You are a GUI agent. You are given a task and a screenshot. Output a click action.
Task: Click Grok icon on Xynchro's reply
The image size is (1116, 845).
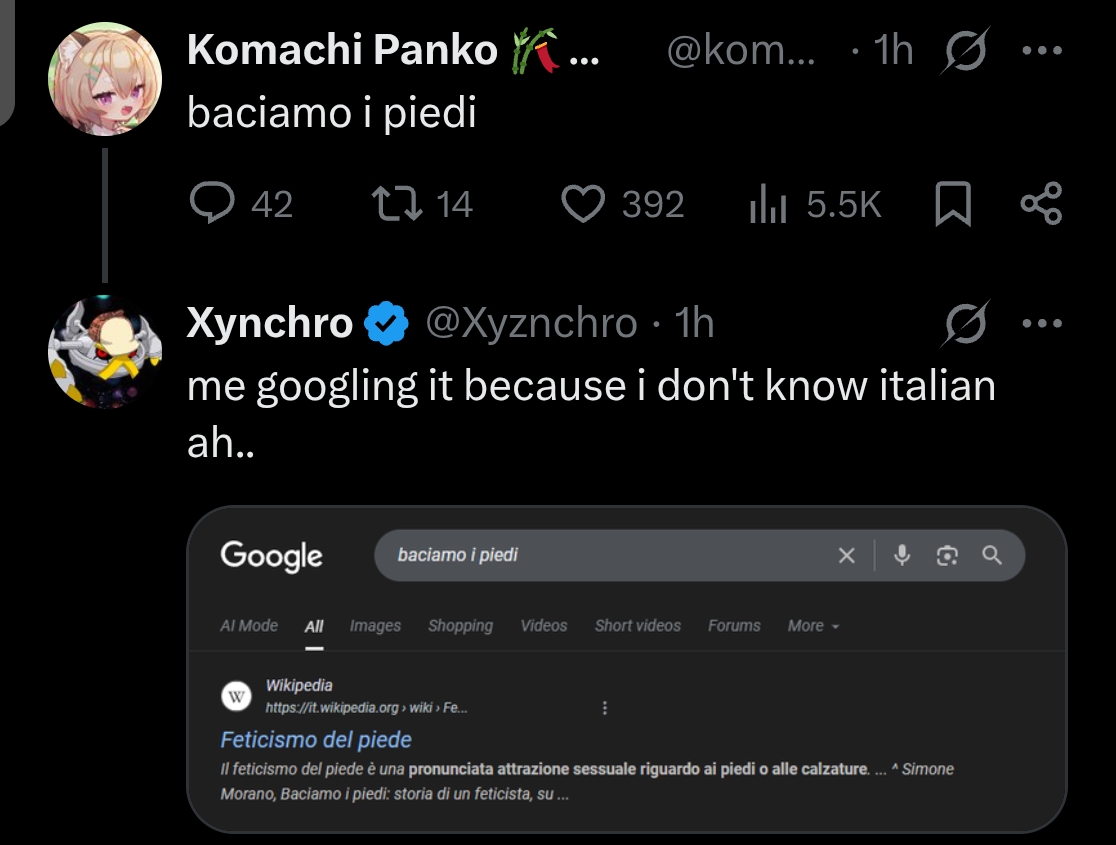(967, 323)
